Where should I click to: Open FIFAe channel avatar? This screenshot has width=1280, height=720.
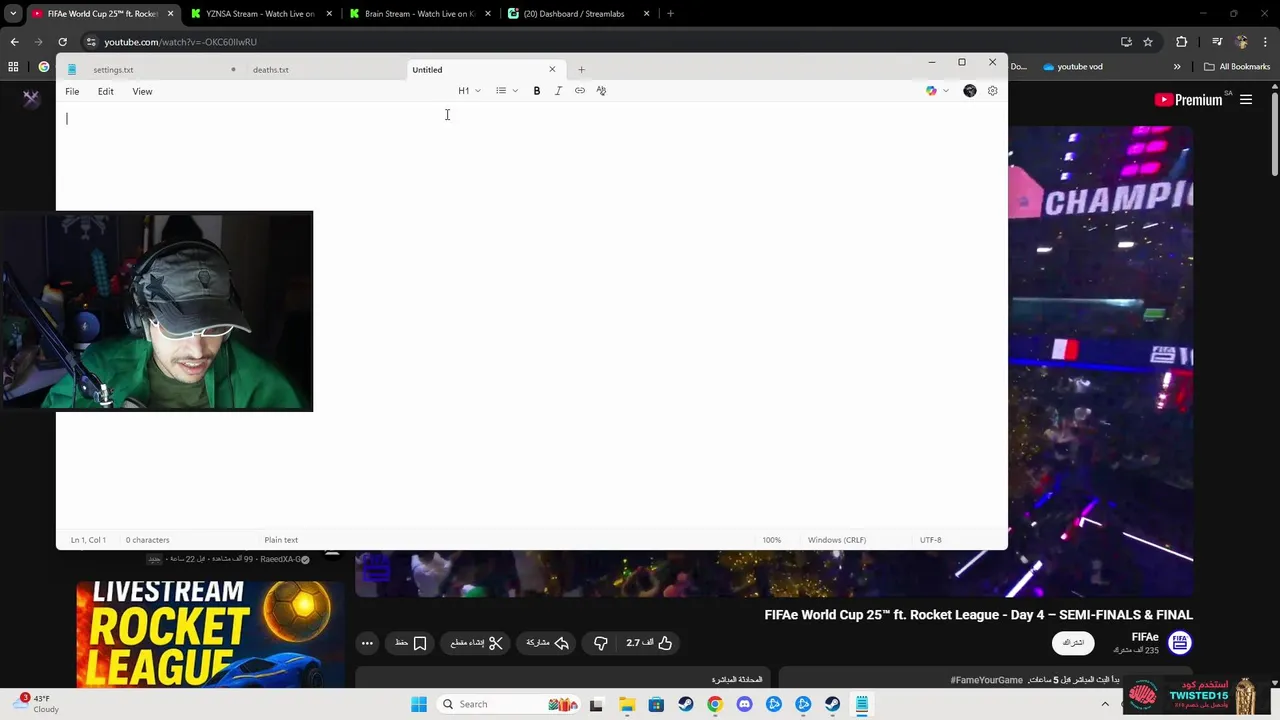click(1180, 643)
